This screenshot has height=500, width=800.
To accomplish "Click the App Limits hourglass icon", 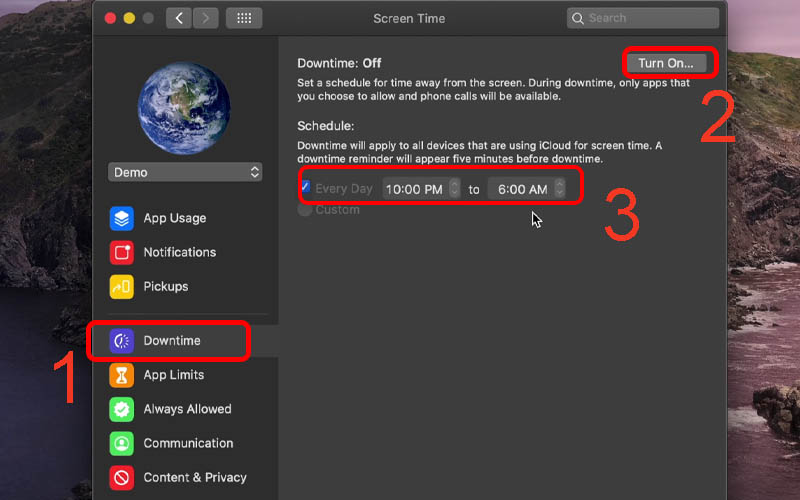I will click(x=121, y=375).
